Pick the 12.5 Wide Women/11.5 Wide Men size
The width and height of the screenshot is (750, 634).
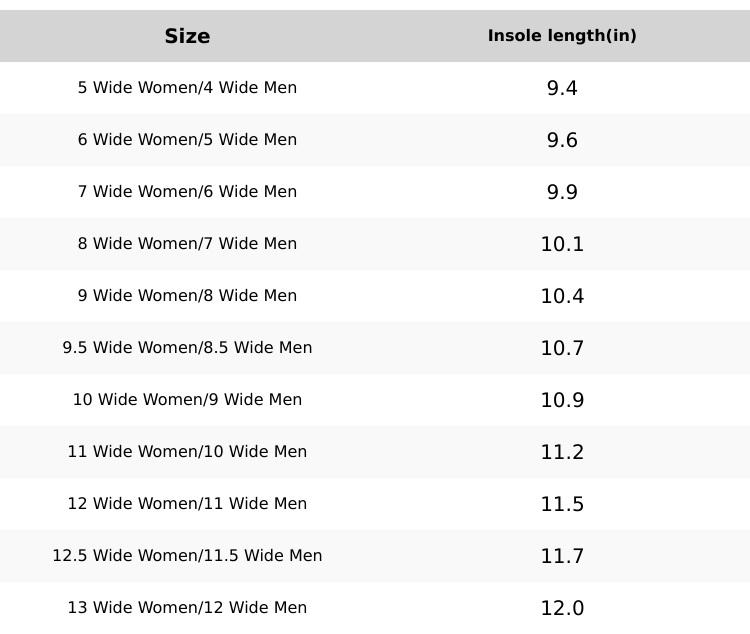point(187,556)
